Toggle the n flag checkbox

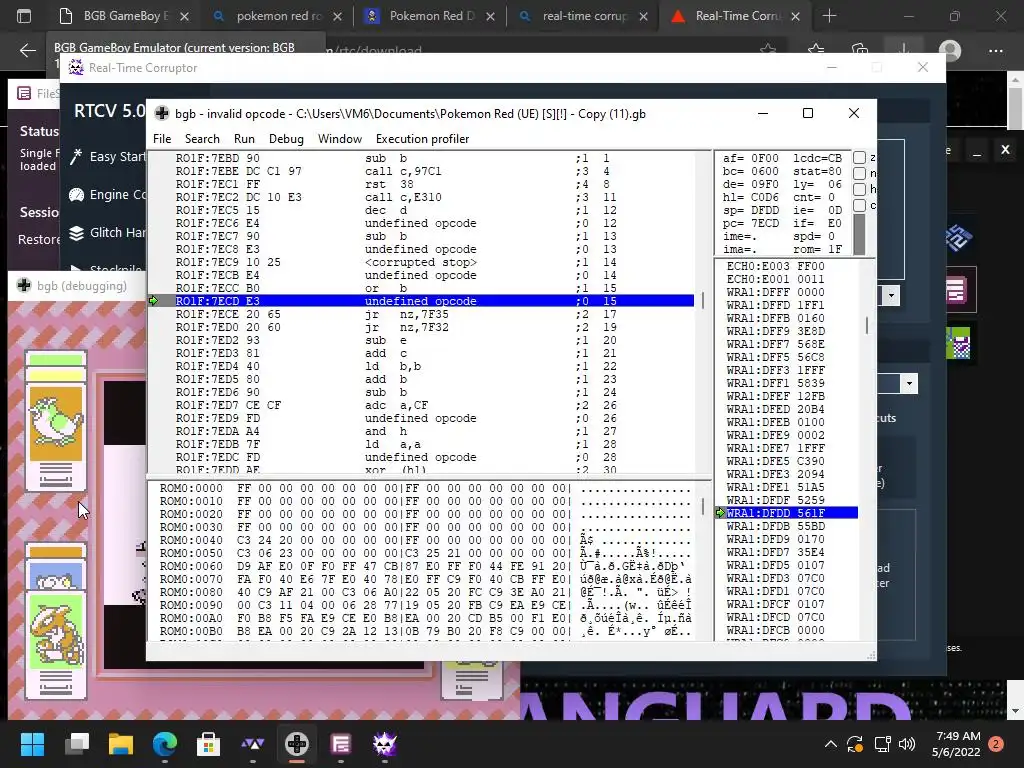pyautogui.click(x=859, y=173)
